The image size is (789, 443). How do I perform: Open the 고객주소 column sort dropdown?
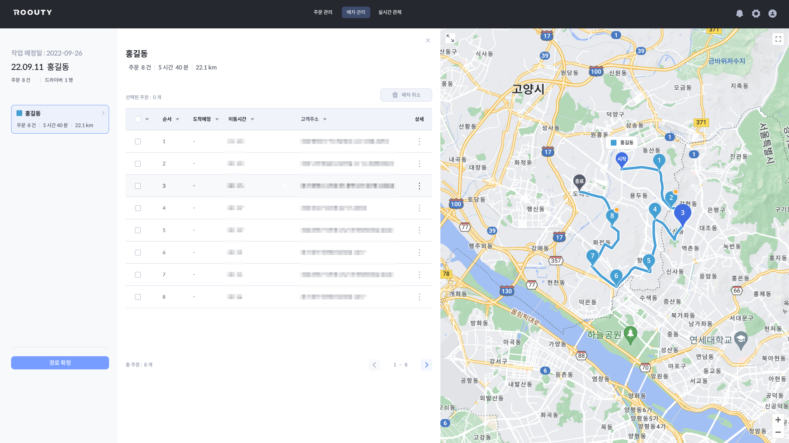(325, 119)
